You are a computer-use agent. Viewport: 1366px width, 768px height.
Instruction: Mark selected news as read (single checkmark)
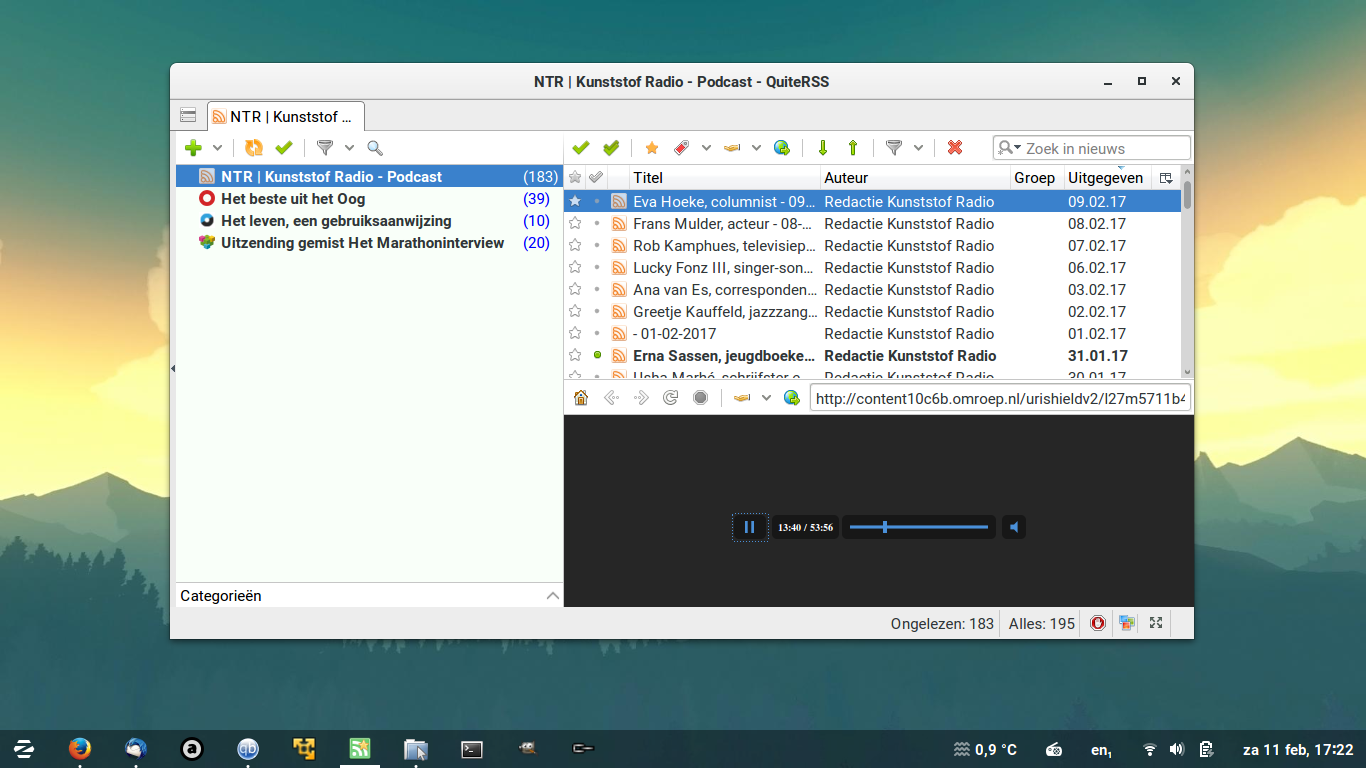click(581, 148)
